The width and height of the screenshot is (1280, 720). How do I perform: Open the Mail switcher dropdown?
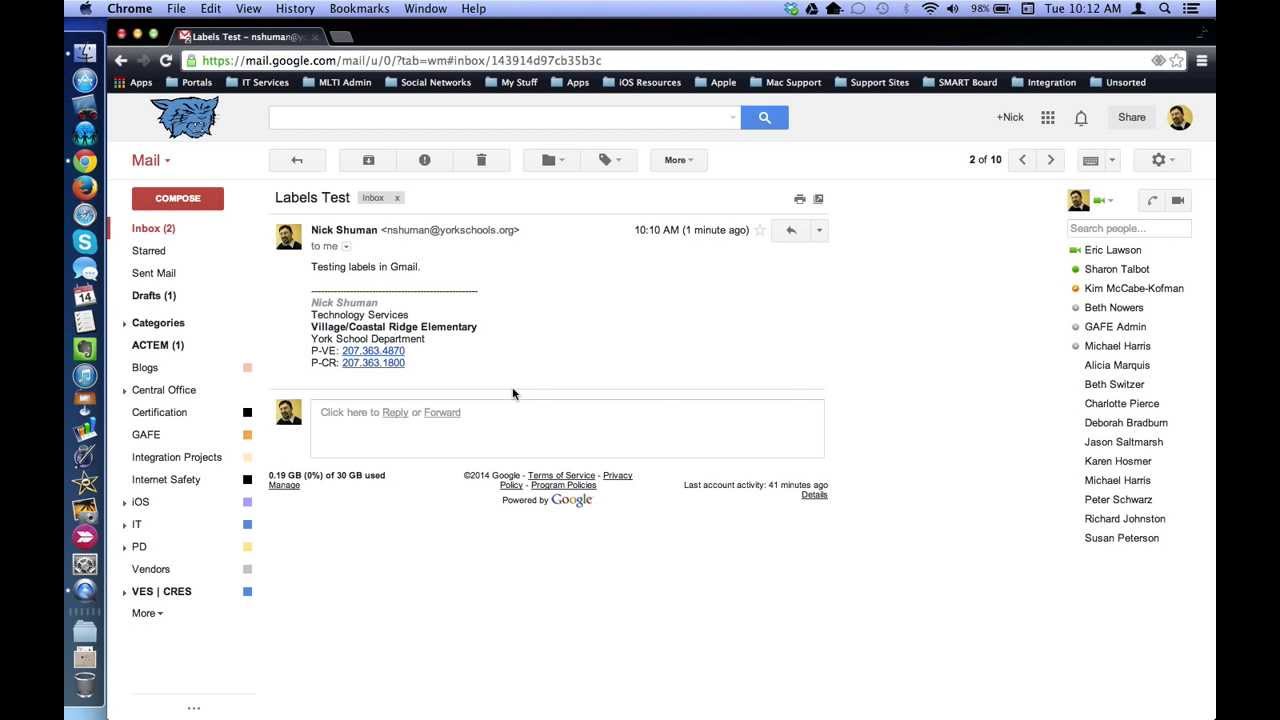click(x=151, y=160)
